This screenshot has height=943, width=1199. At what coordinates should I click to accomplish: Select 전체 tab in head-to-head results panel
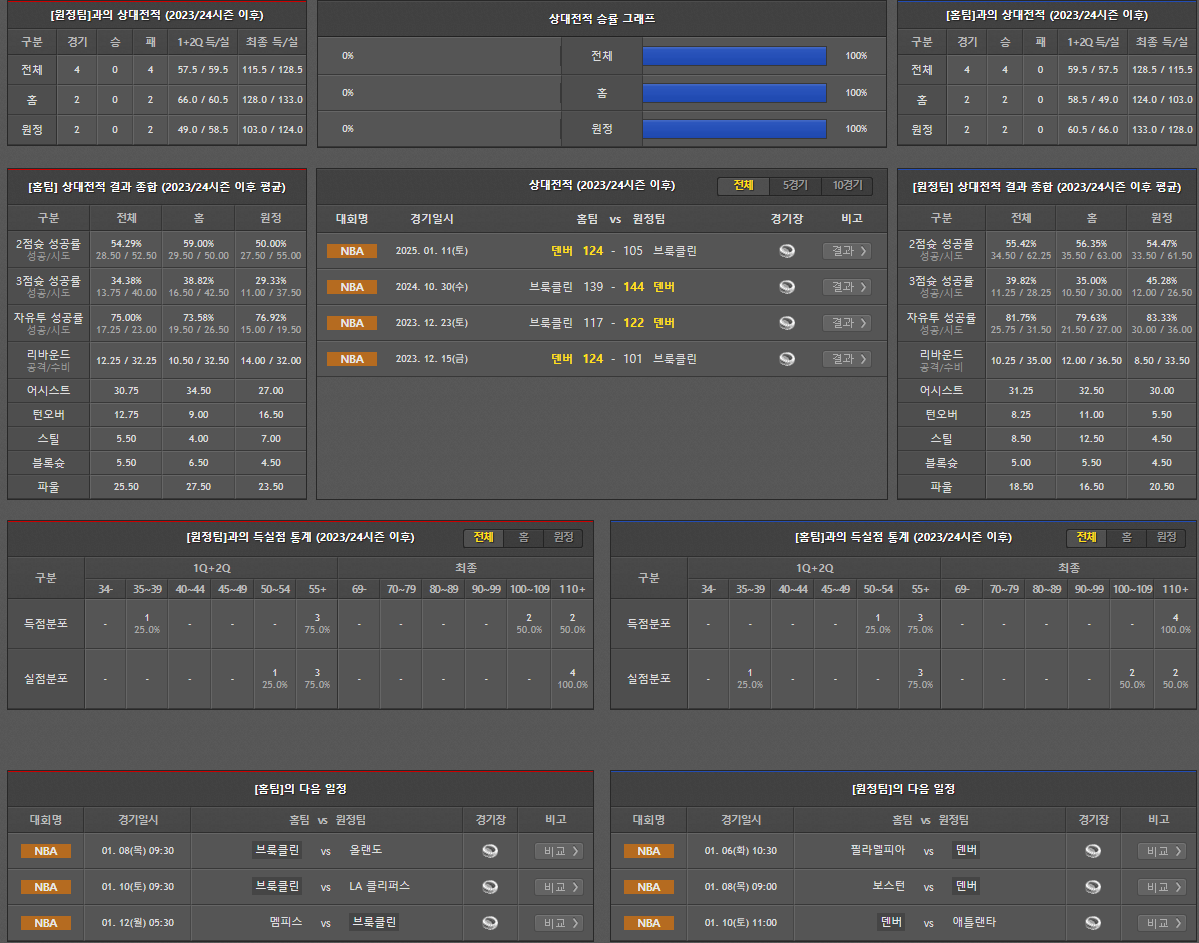[743, 186]
